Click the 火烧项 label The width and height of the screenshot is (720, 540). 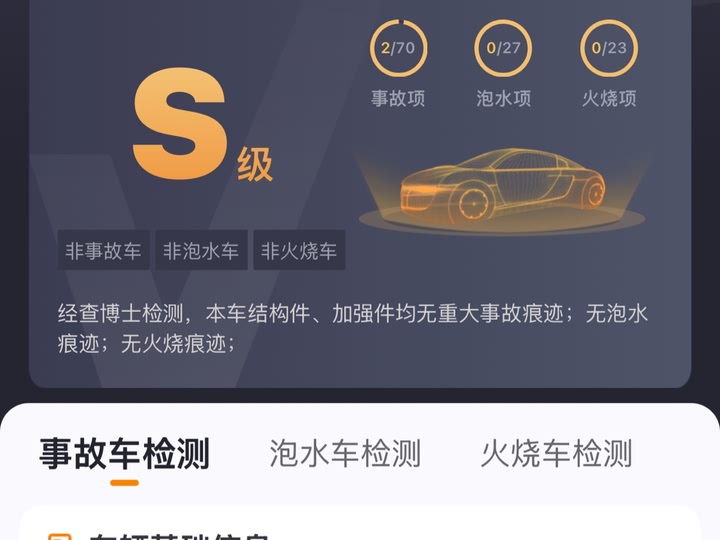[x=609, y=98]
